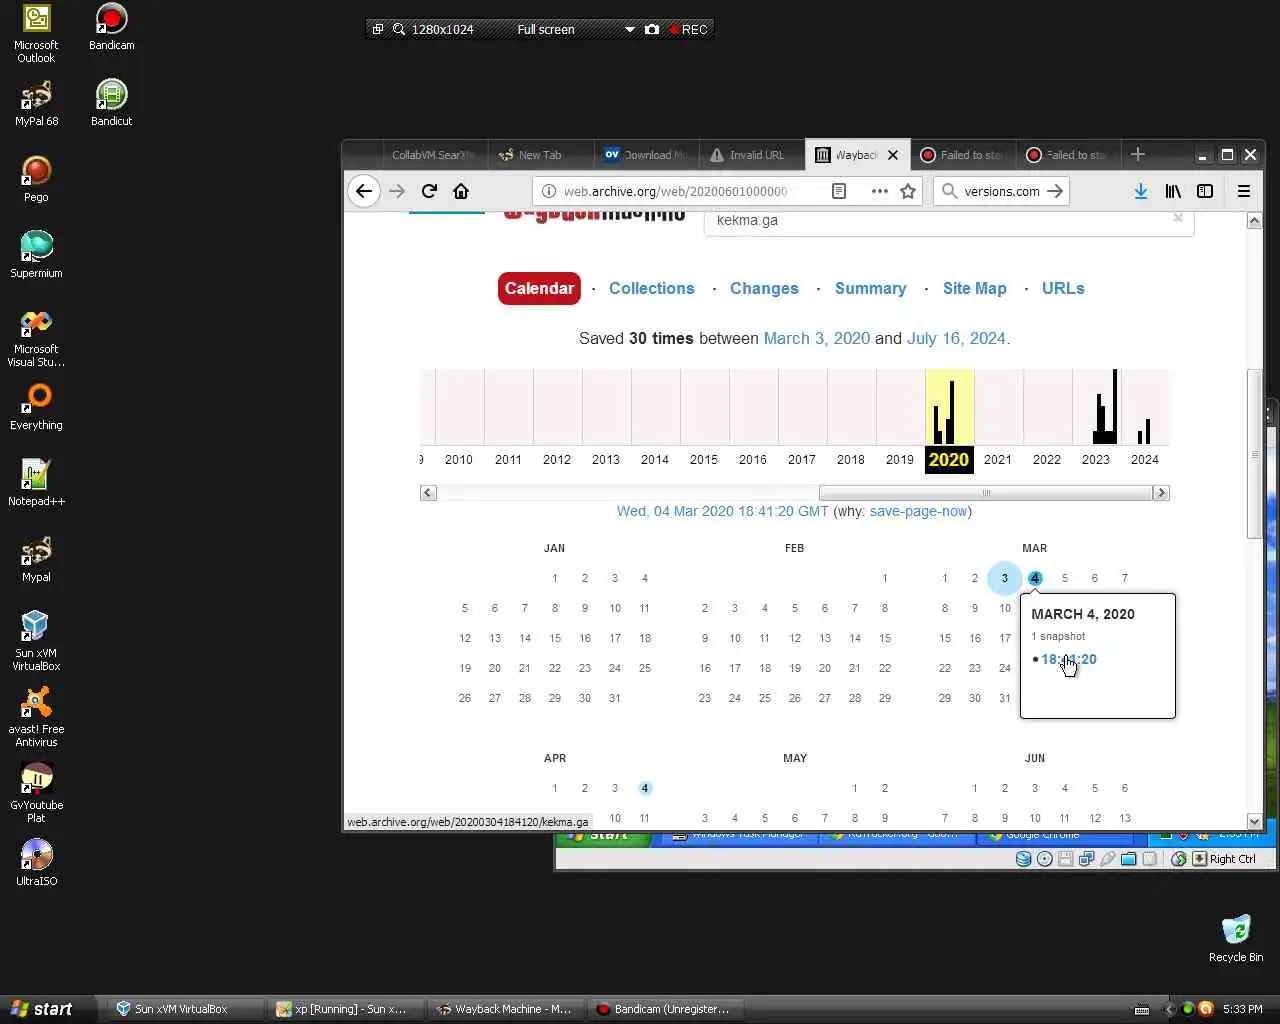This screenshot has width=1280, height=1024.
Task: Click the versions.com search box
Action: click(x=1001, y=191)
